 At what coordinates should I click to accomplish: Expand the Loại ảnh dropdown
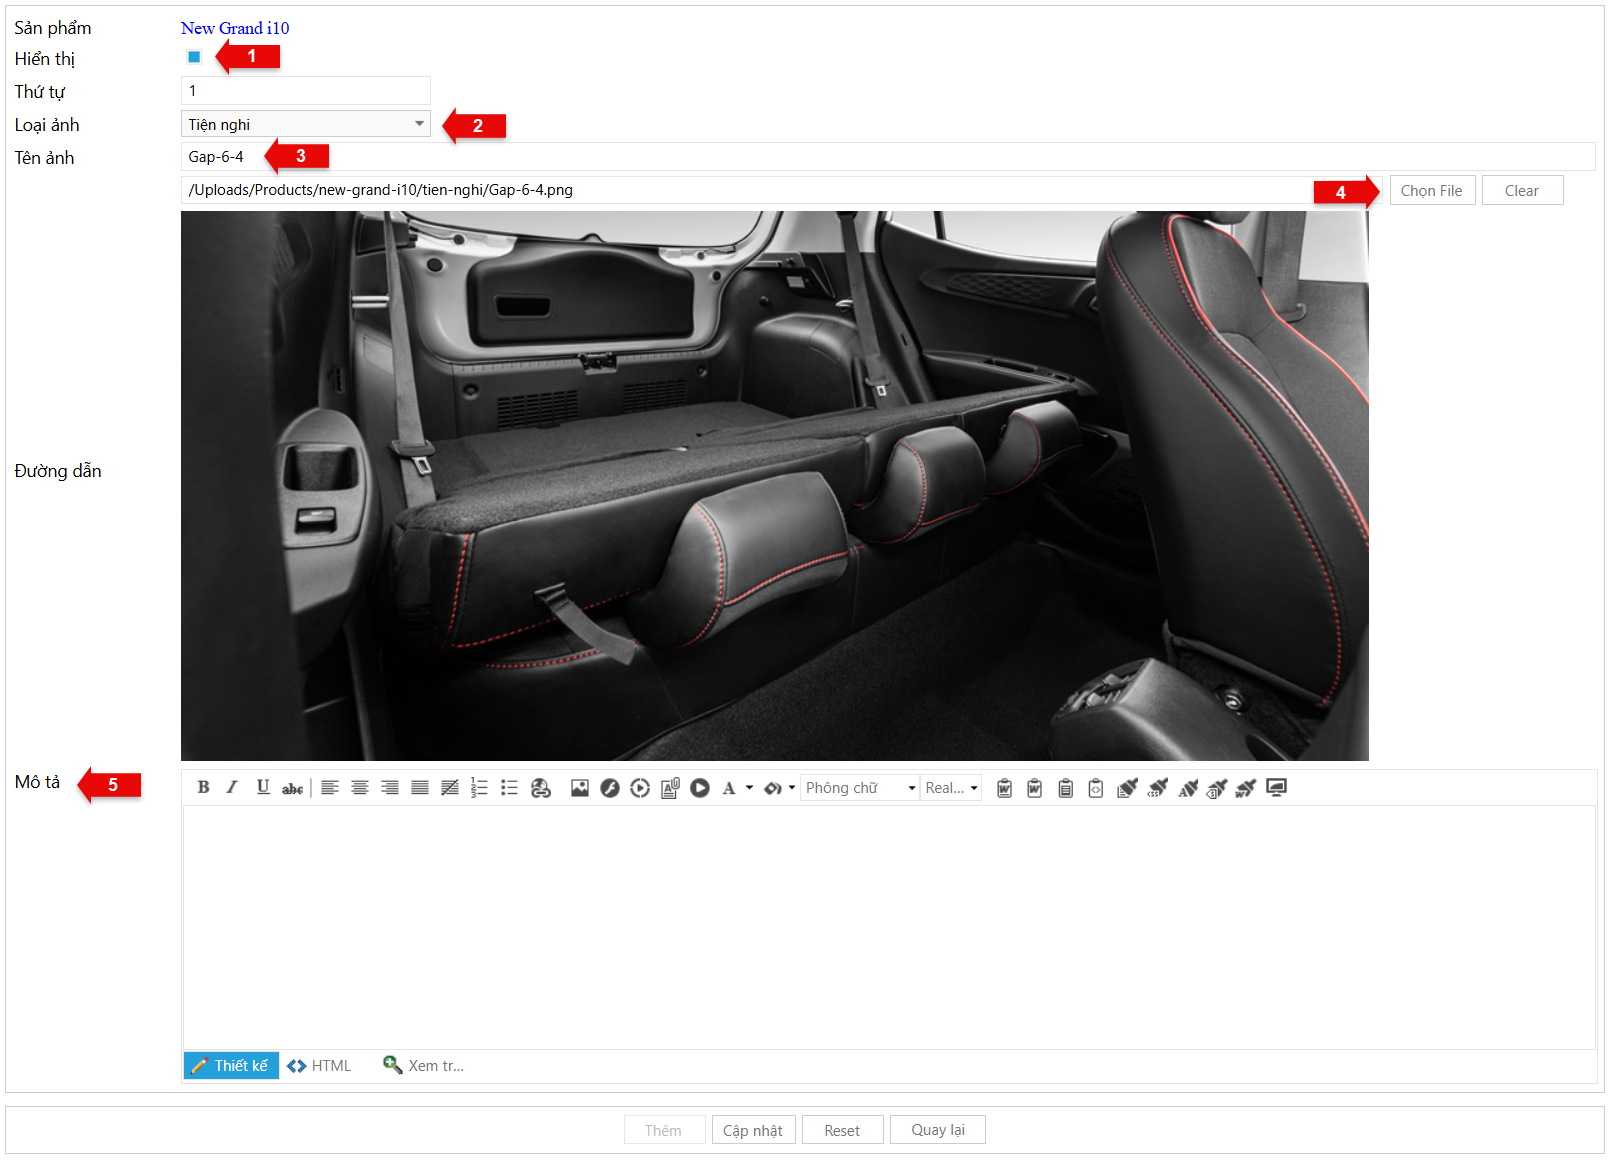(x=419, y=124)
